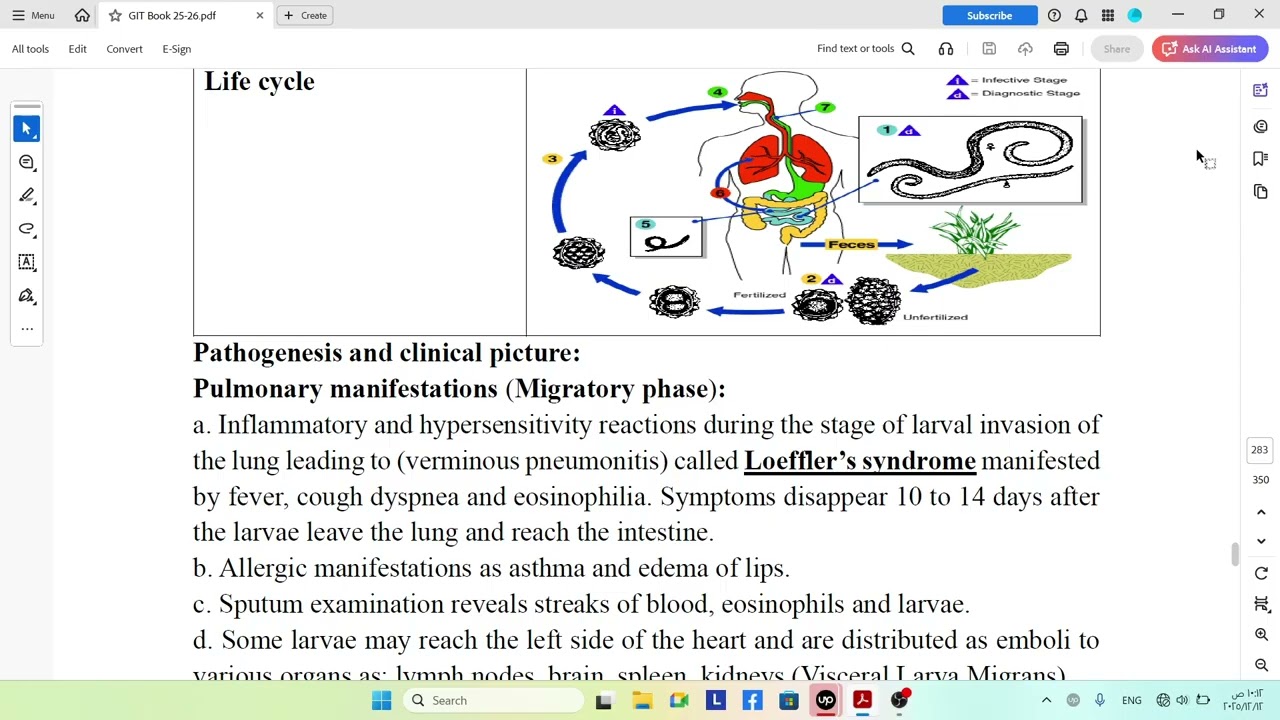This screenshot has width=1280, height=720.
Task: Go to next page down arrow
Action: [1261, 541]
